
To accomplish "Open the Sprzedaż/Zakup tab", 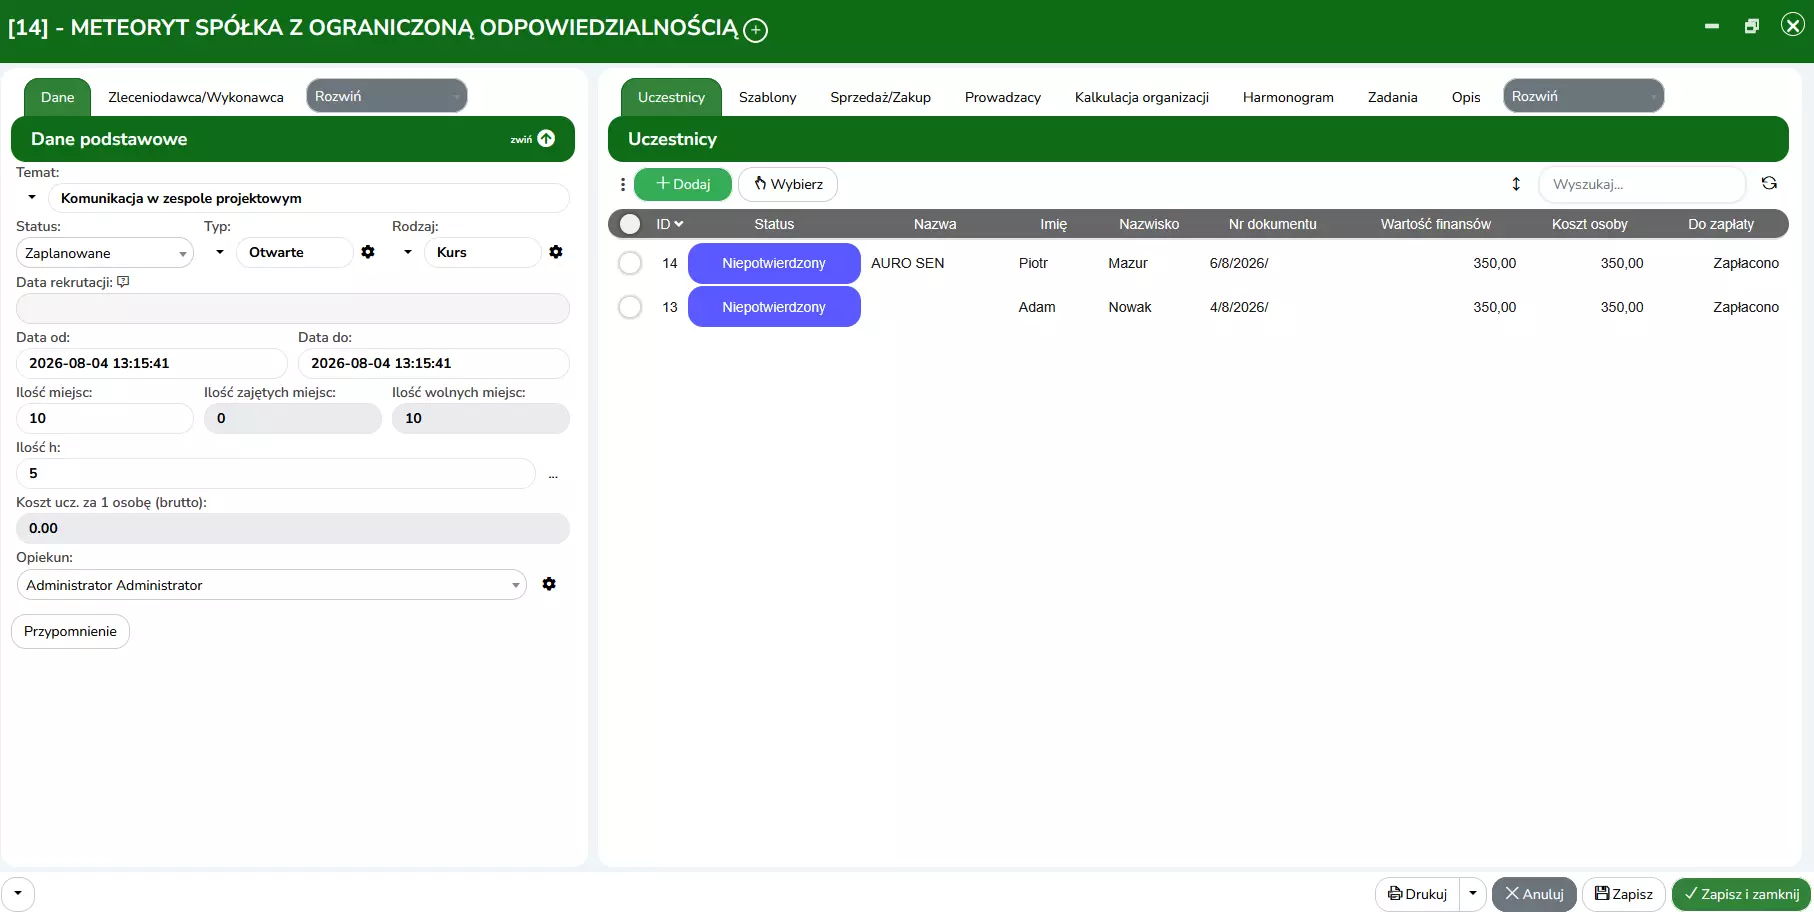I will (881, 97).
